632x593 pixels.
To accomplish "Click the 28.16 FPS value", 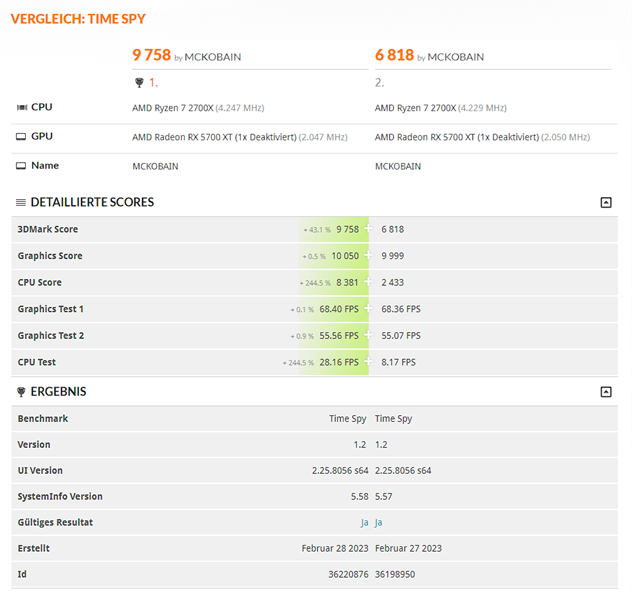I will click(339, 362).
